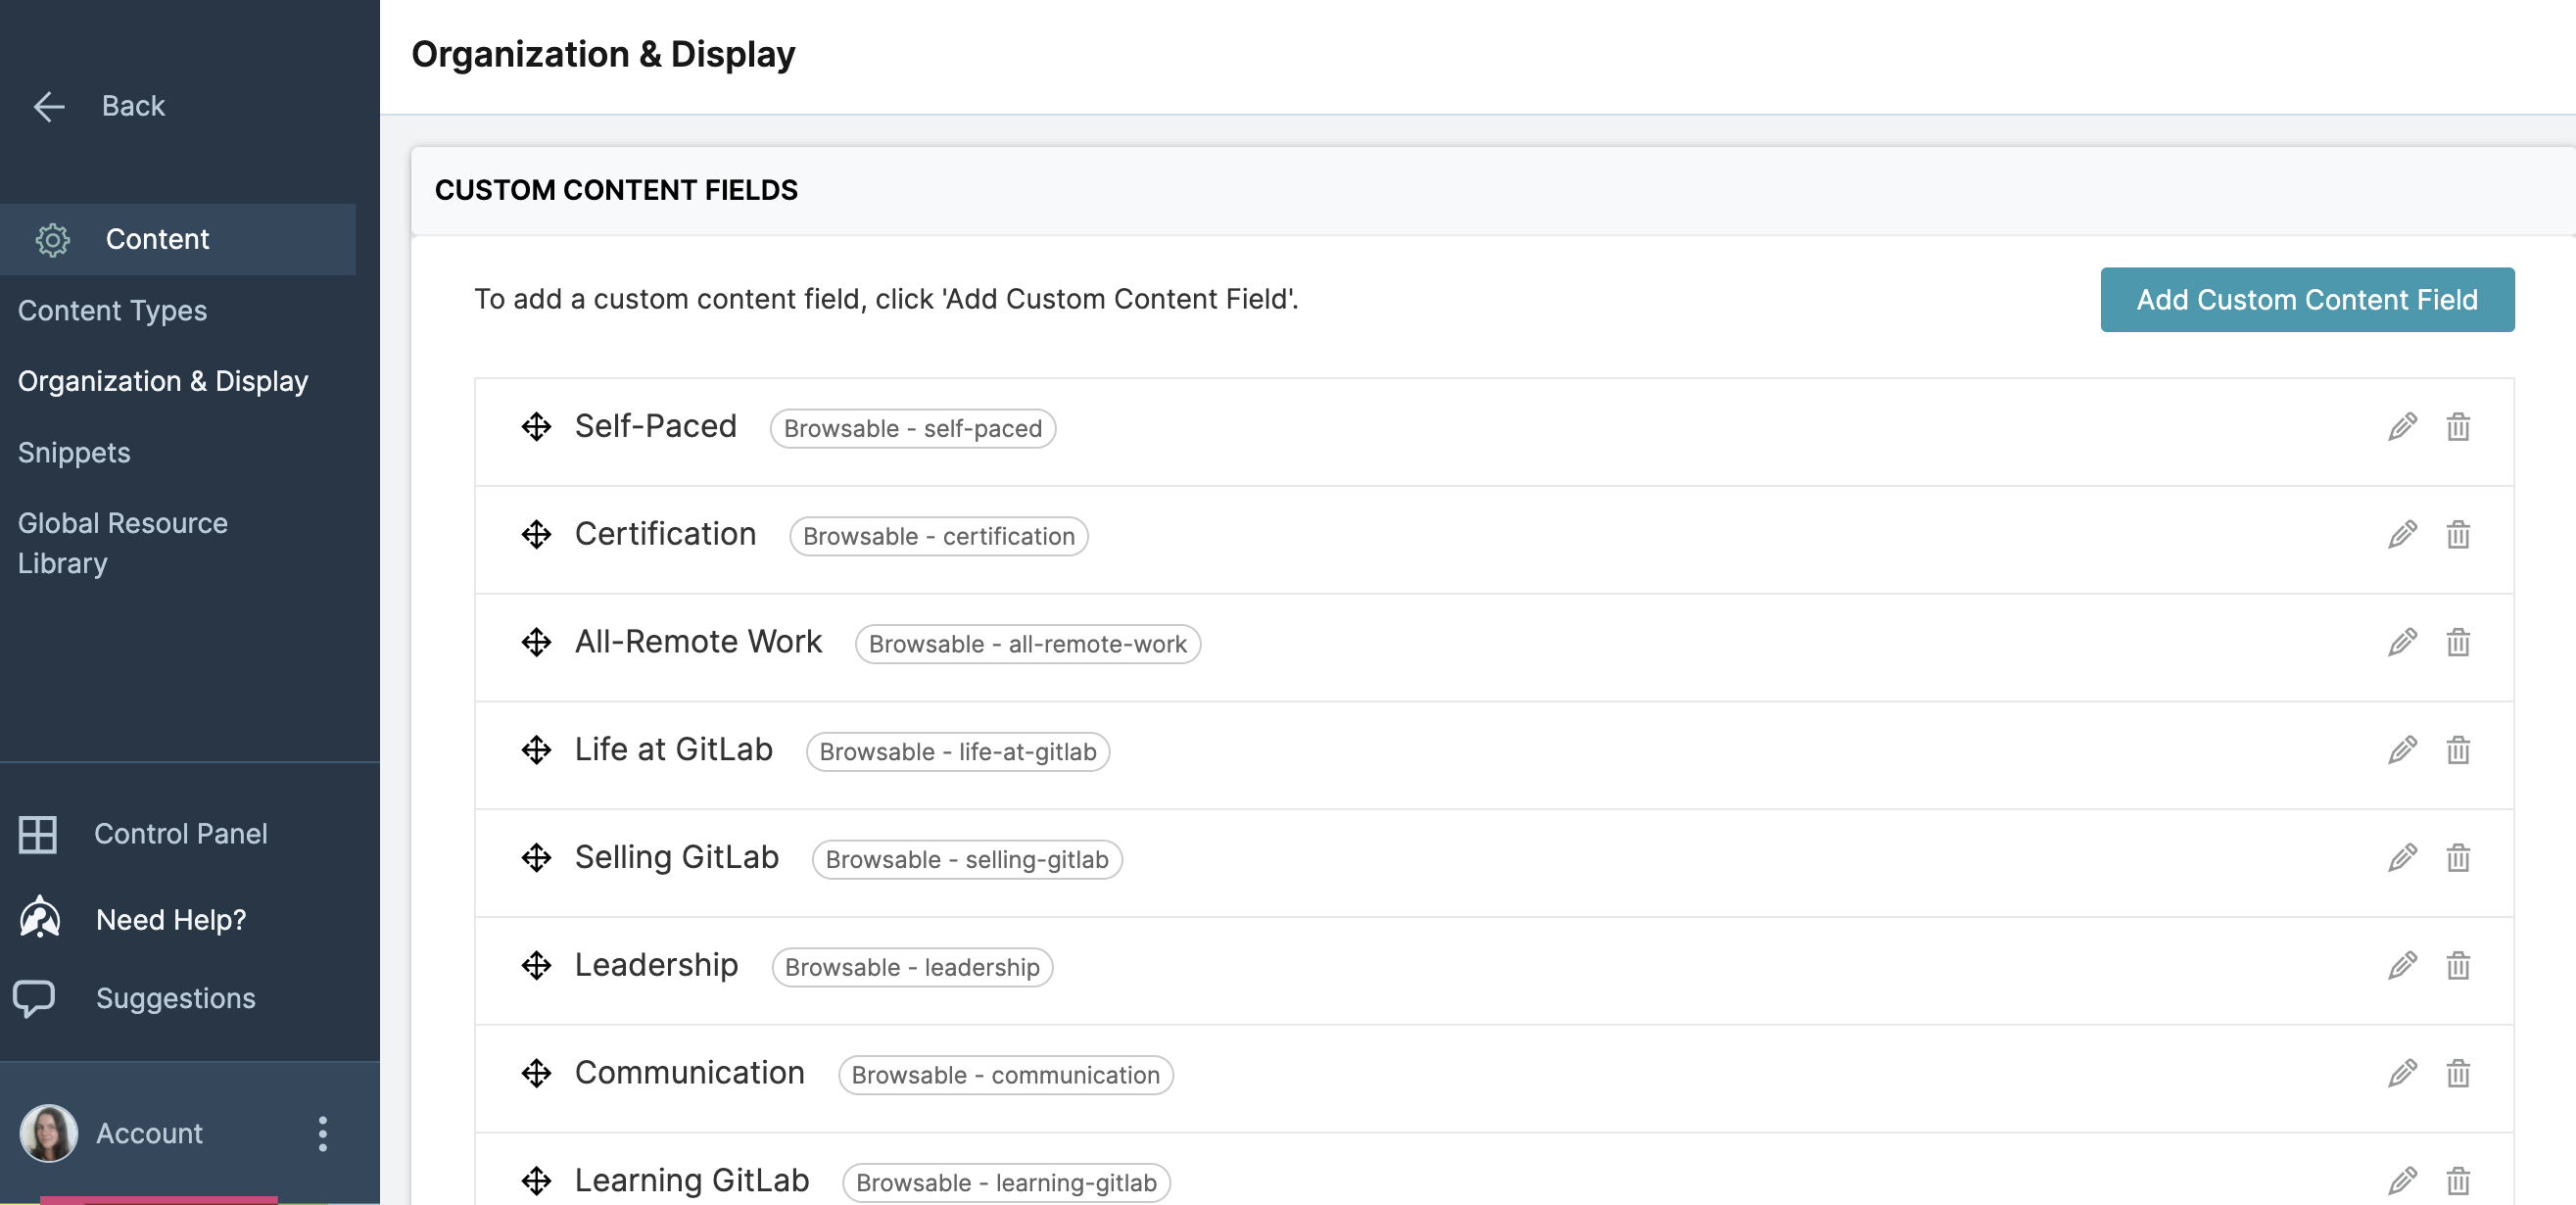Click the move handle next to Life at GitLab

(536, 750)
